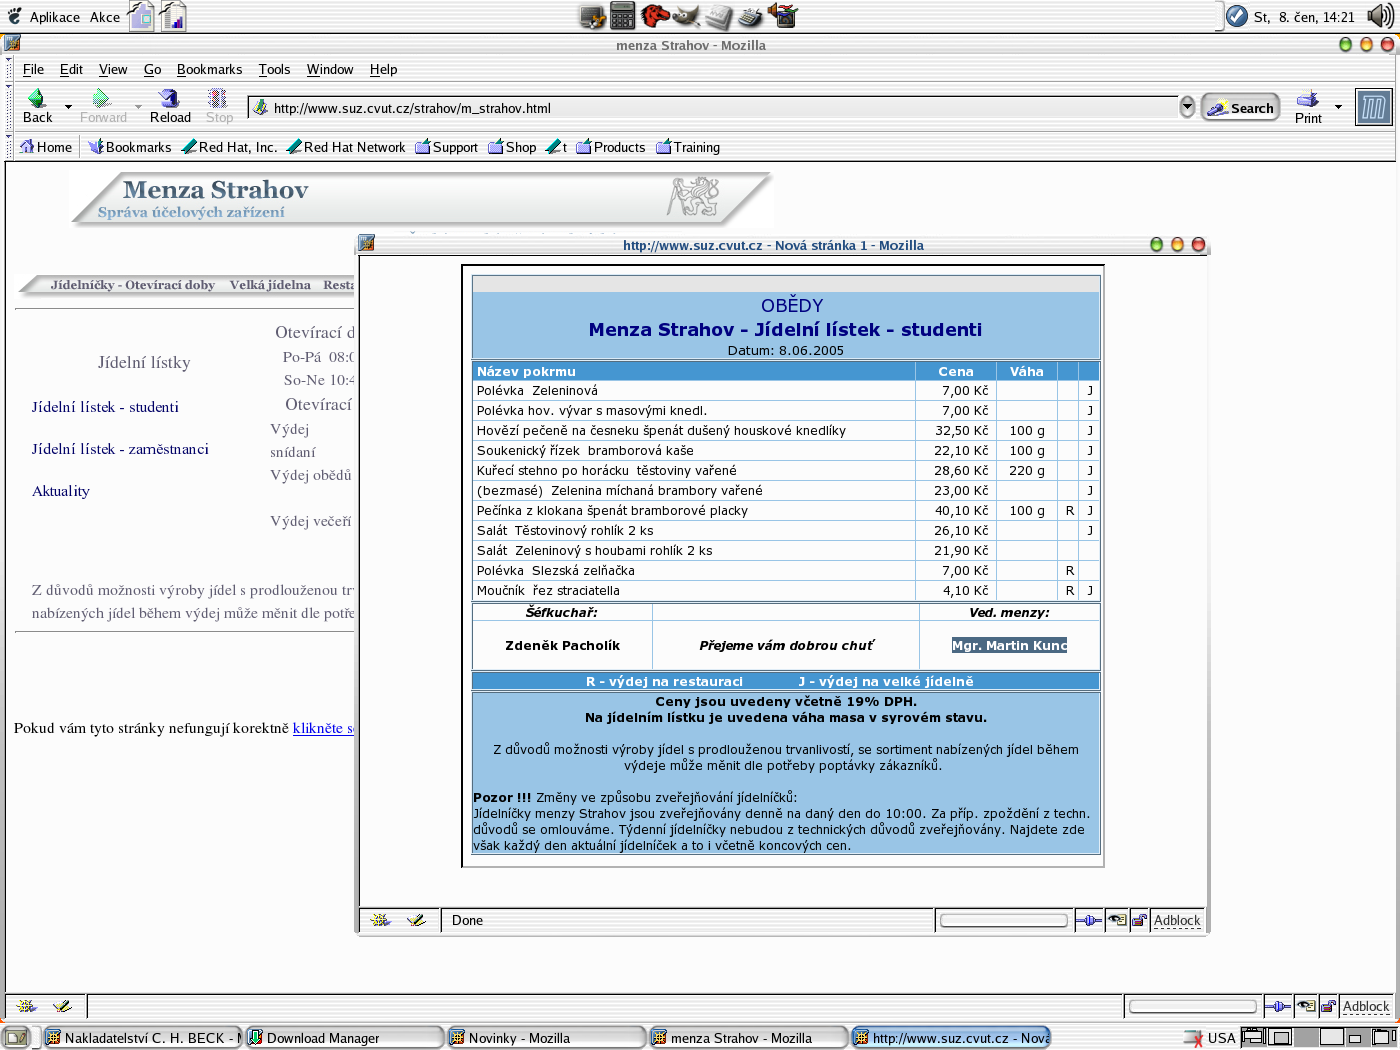The width and height of the screenshot is (1400, 1050).
Task: Toggle the cookie eye icon in main status bar
Action: point(1305,1006)
